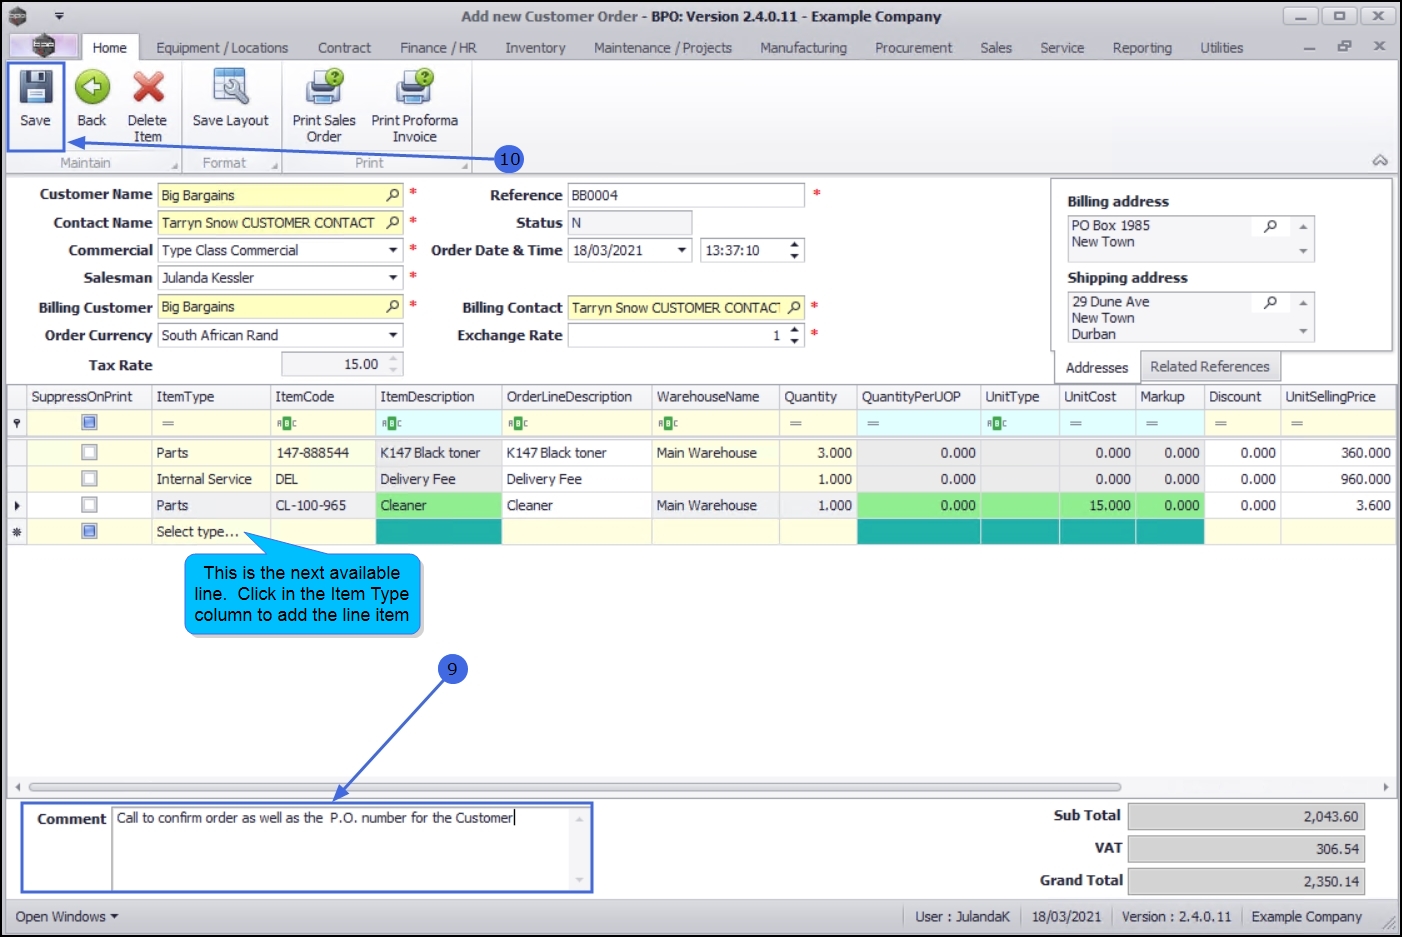Open the order date calendar dropdown
This screenshot has width=1402, height=937.
point(682,251)
